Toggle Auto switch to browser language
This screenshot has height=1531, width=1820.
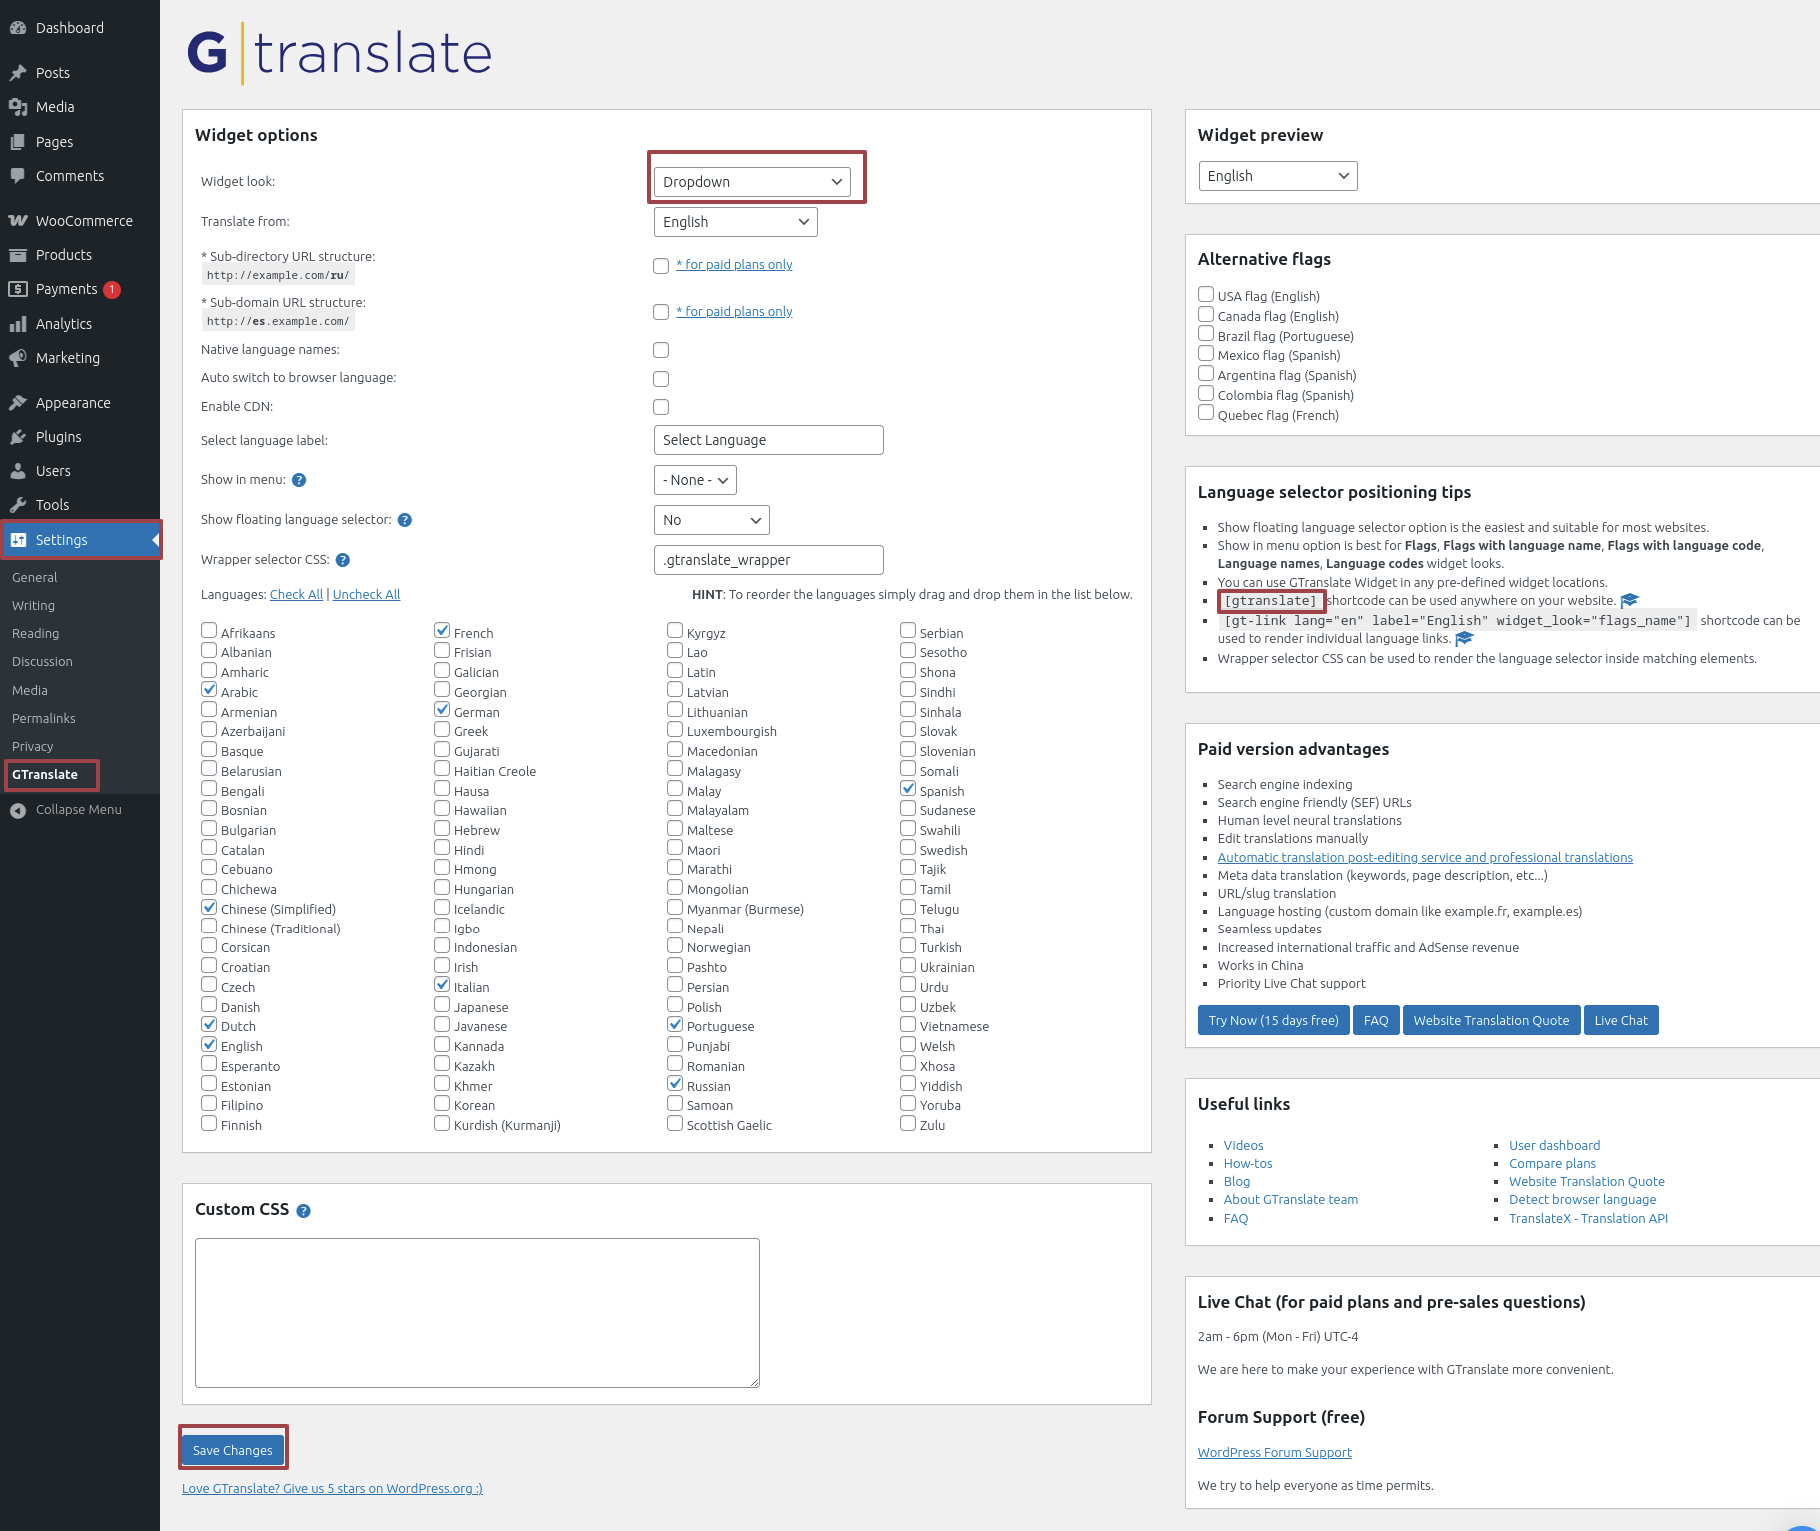coord(661,379)
